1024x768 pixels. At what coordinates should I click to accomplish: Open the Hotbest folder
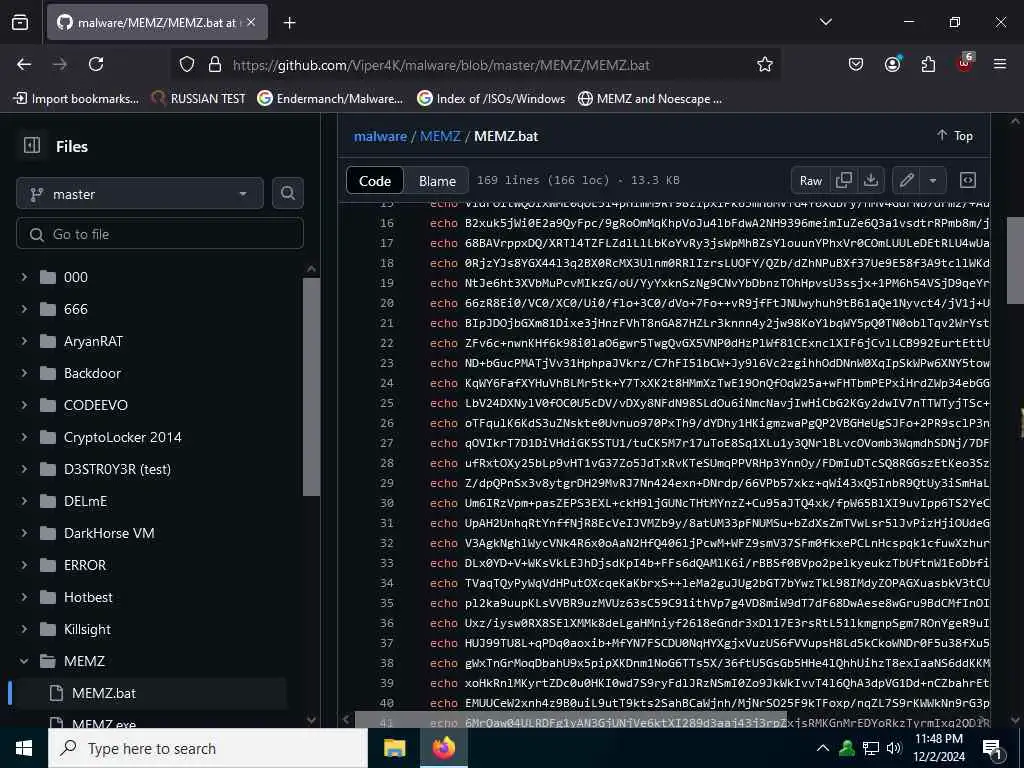pyautogui.click(x=88, y=597)
